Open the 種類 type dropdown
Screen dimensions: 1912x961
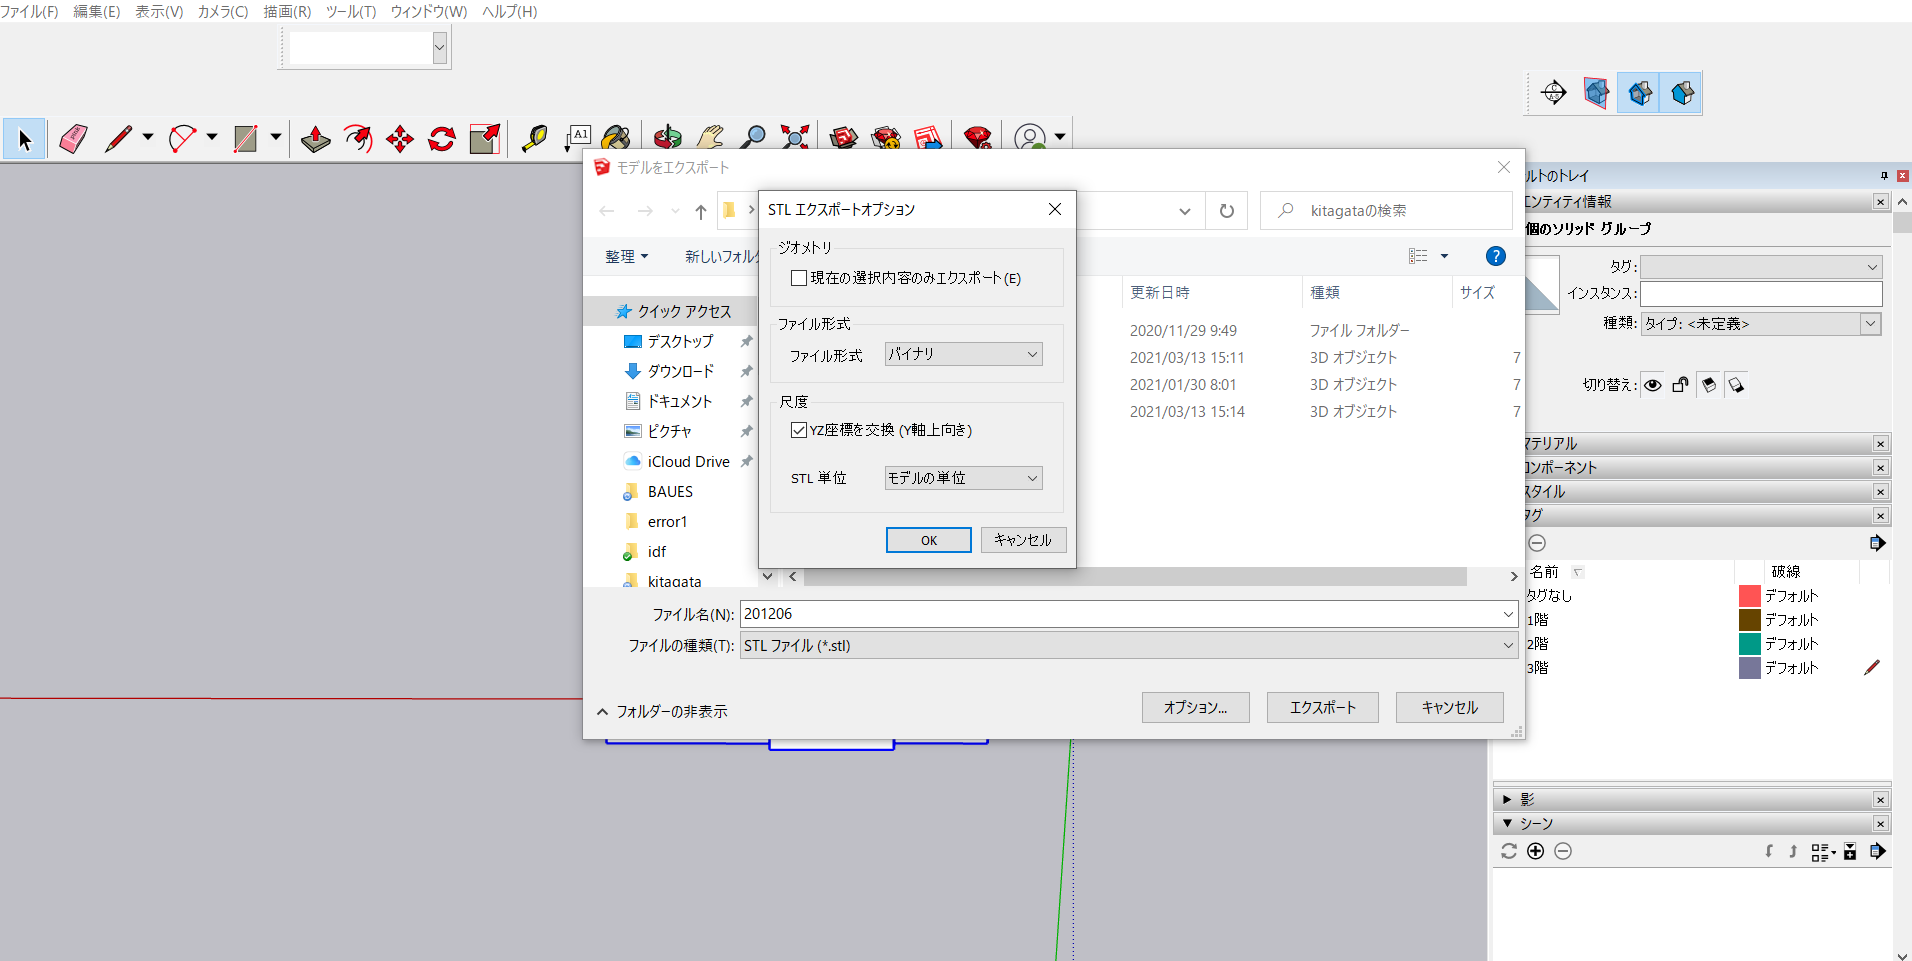click(1761, 324)
